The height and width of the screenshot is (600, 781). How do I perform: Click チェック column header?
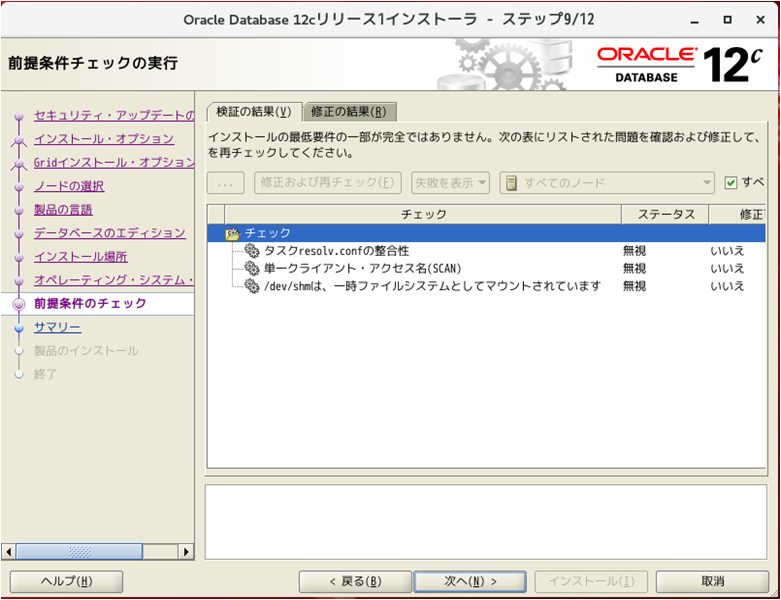tap(423, 215)
